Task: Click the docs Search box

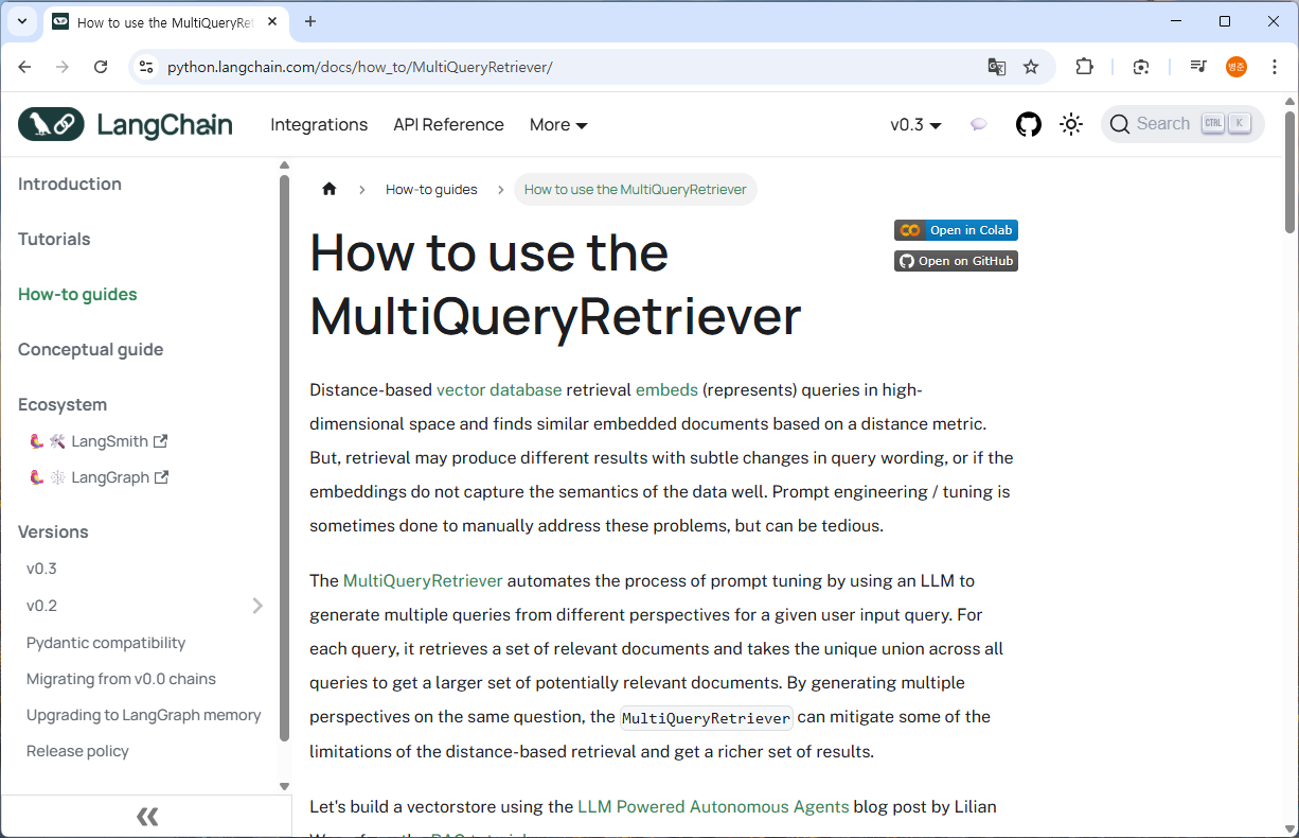Action: point(1183,124)
